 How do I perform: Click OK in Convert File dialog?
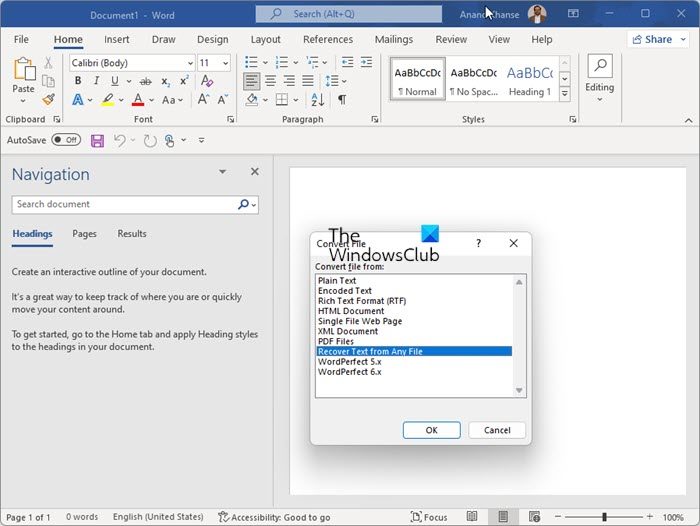pos(431,430)
